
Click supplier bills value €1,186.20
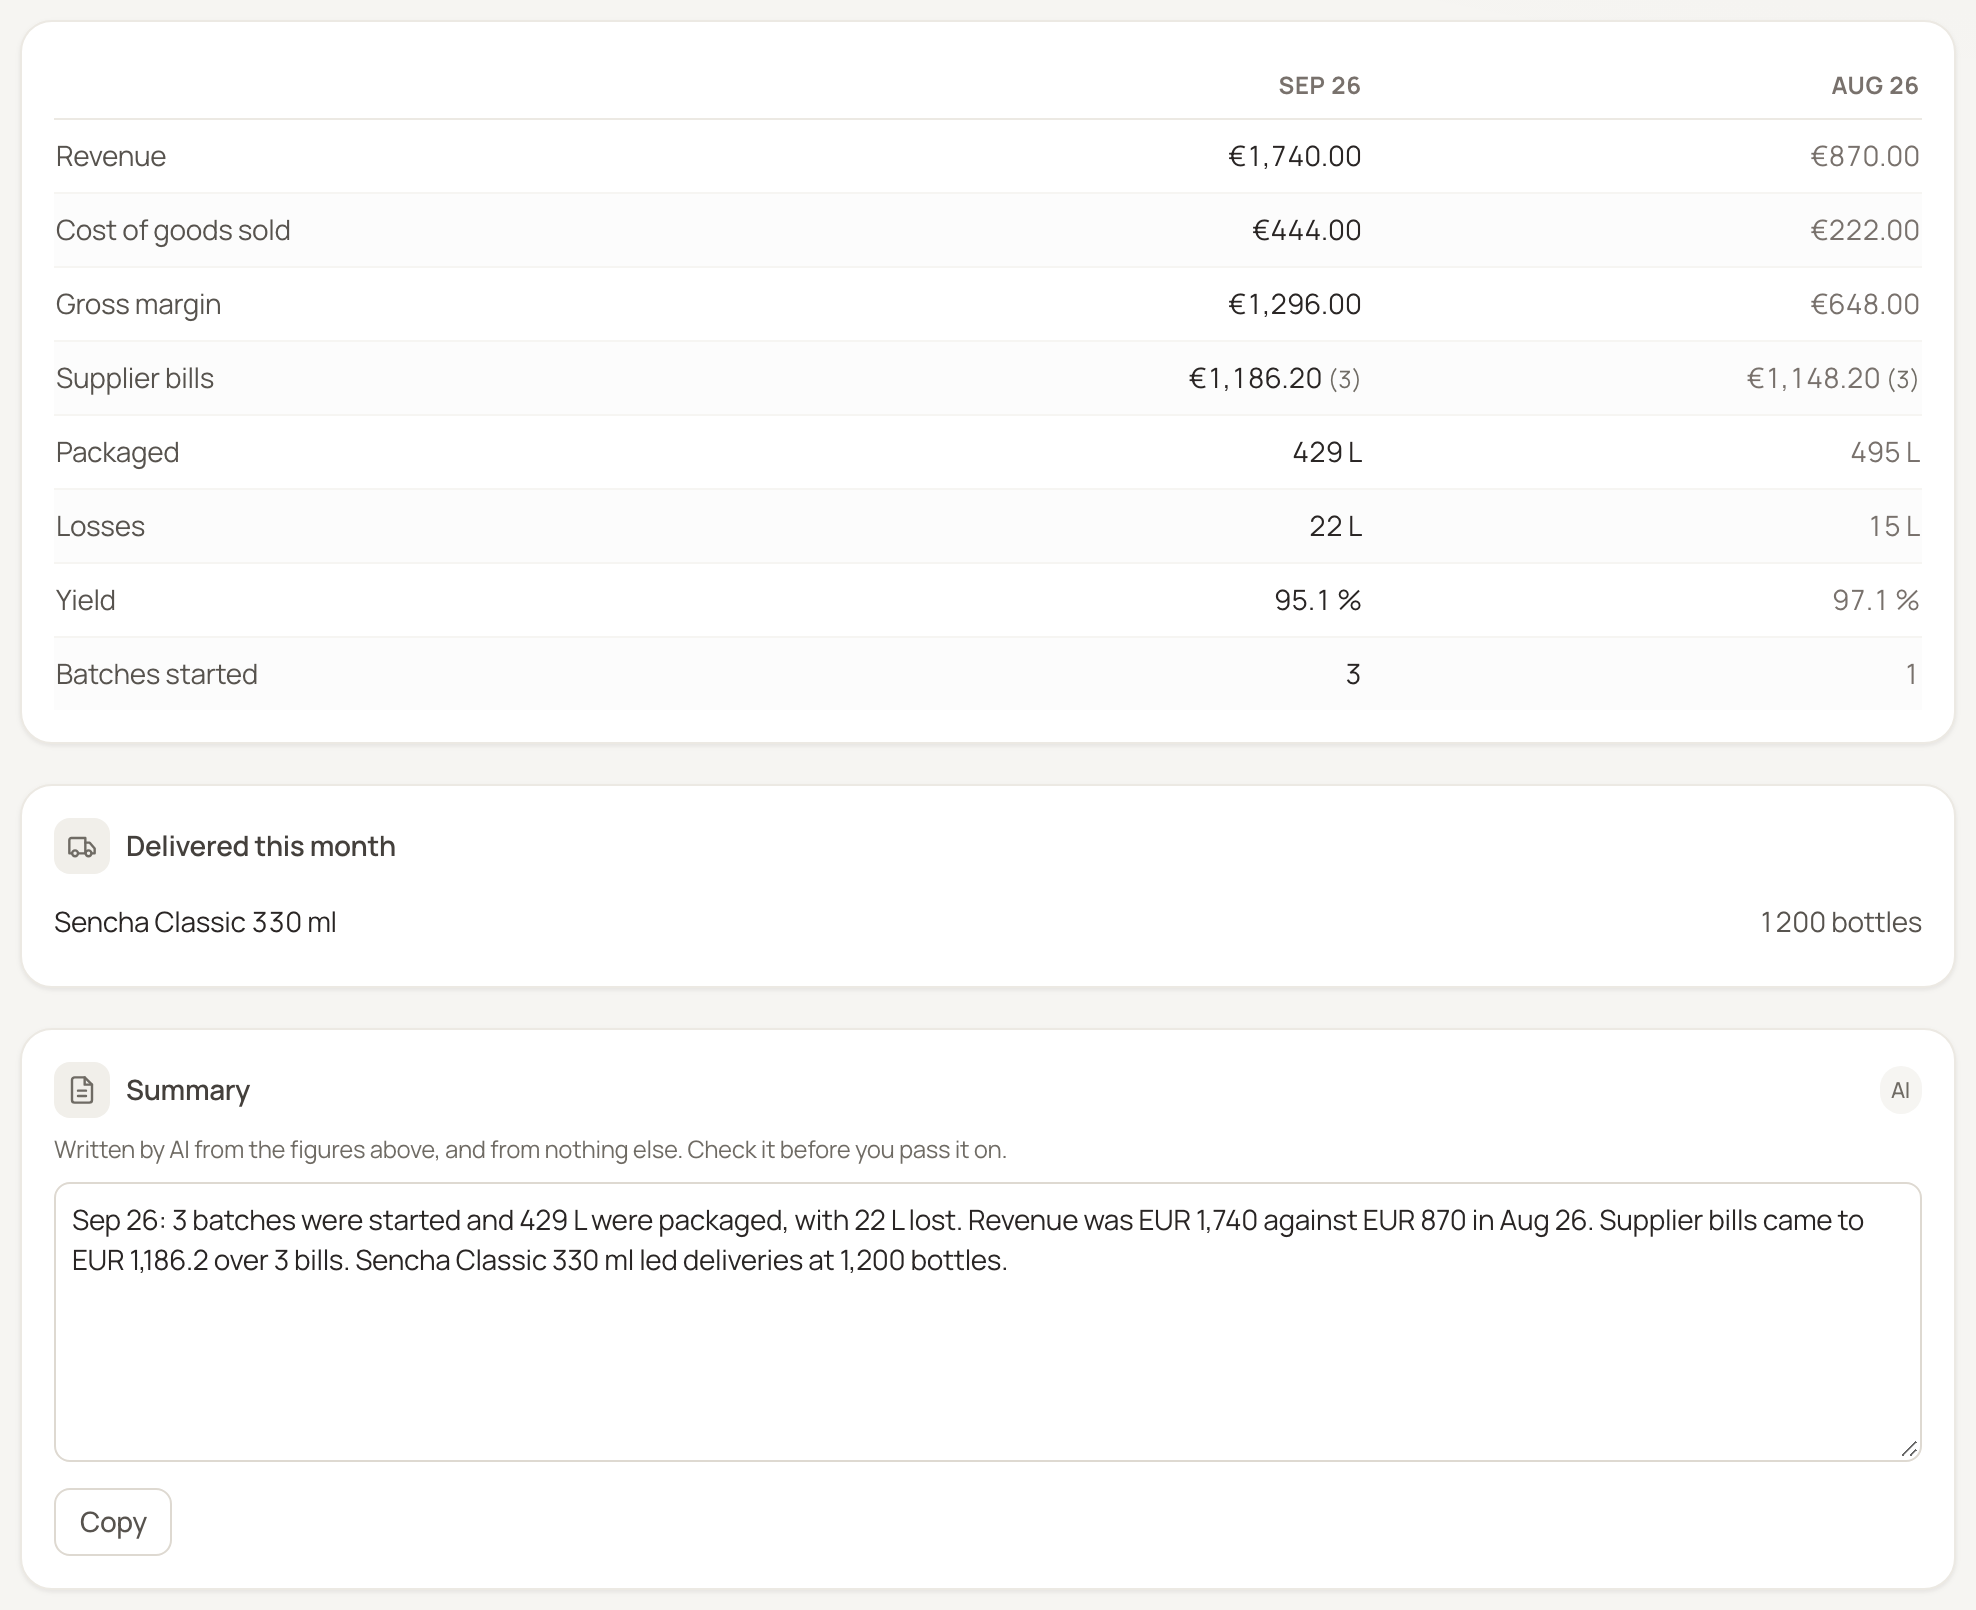pos(1255,378)
